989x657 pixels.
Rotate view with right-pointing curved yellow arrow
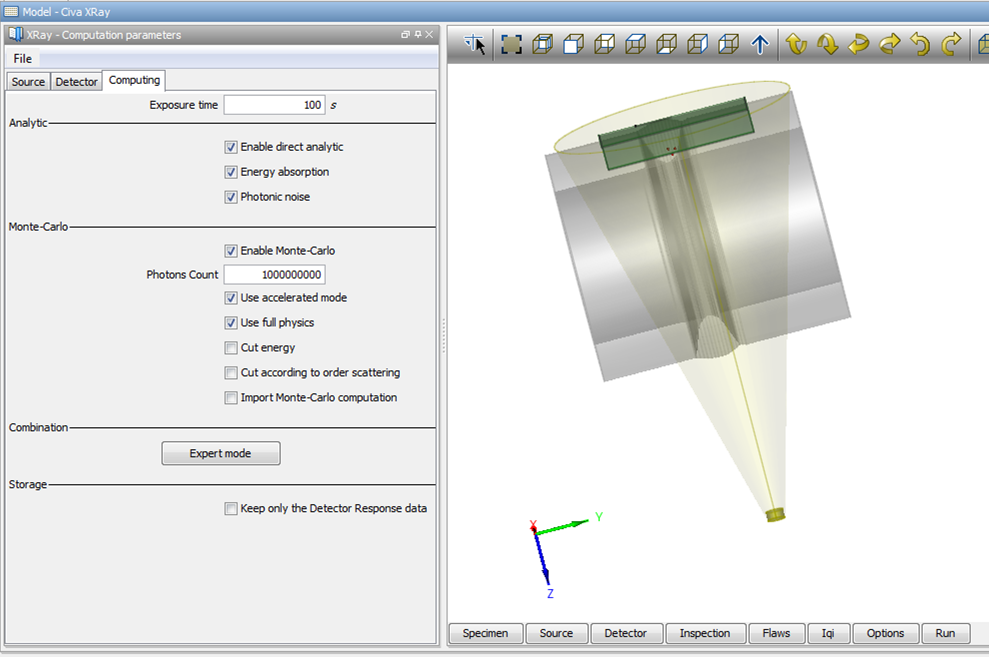[x=889, y=44]
